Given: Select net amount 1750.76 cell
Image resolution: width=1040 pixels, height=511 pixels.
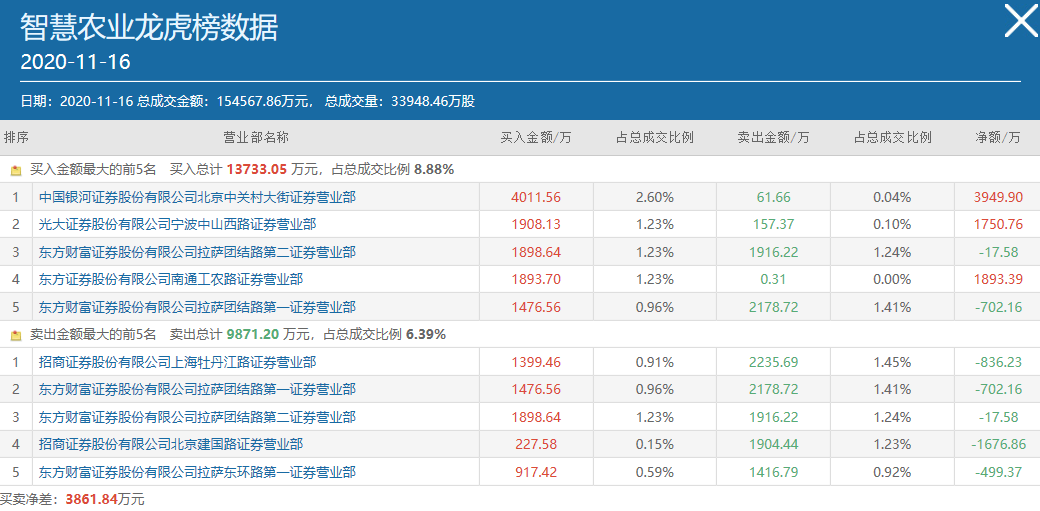Looking at the screenshot, I should (x=998, y=224).
